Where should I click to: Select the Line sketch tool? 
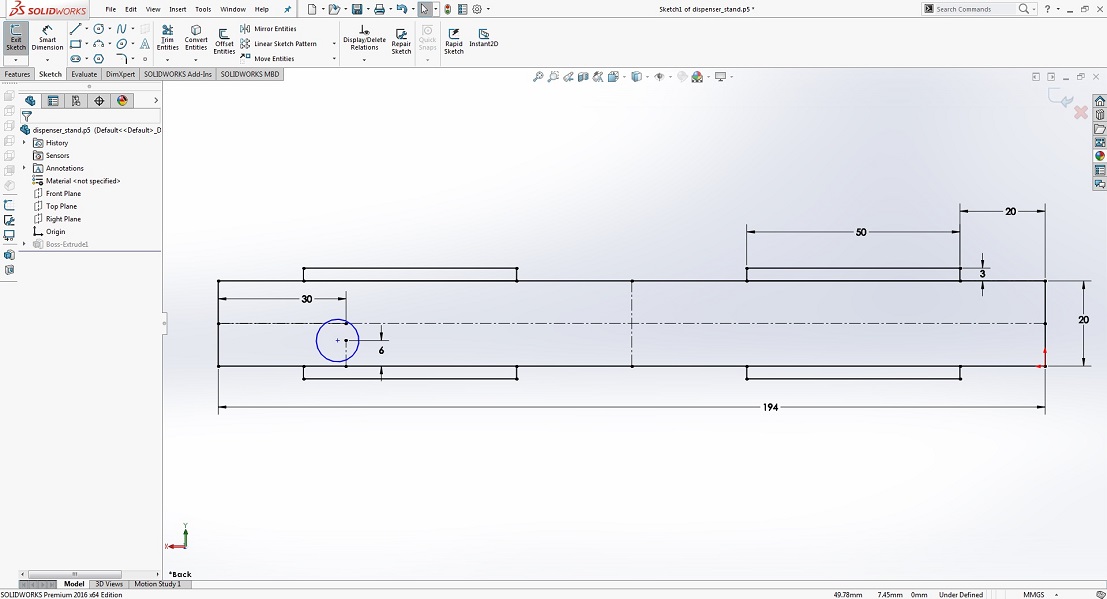coord(76,29)
